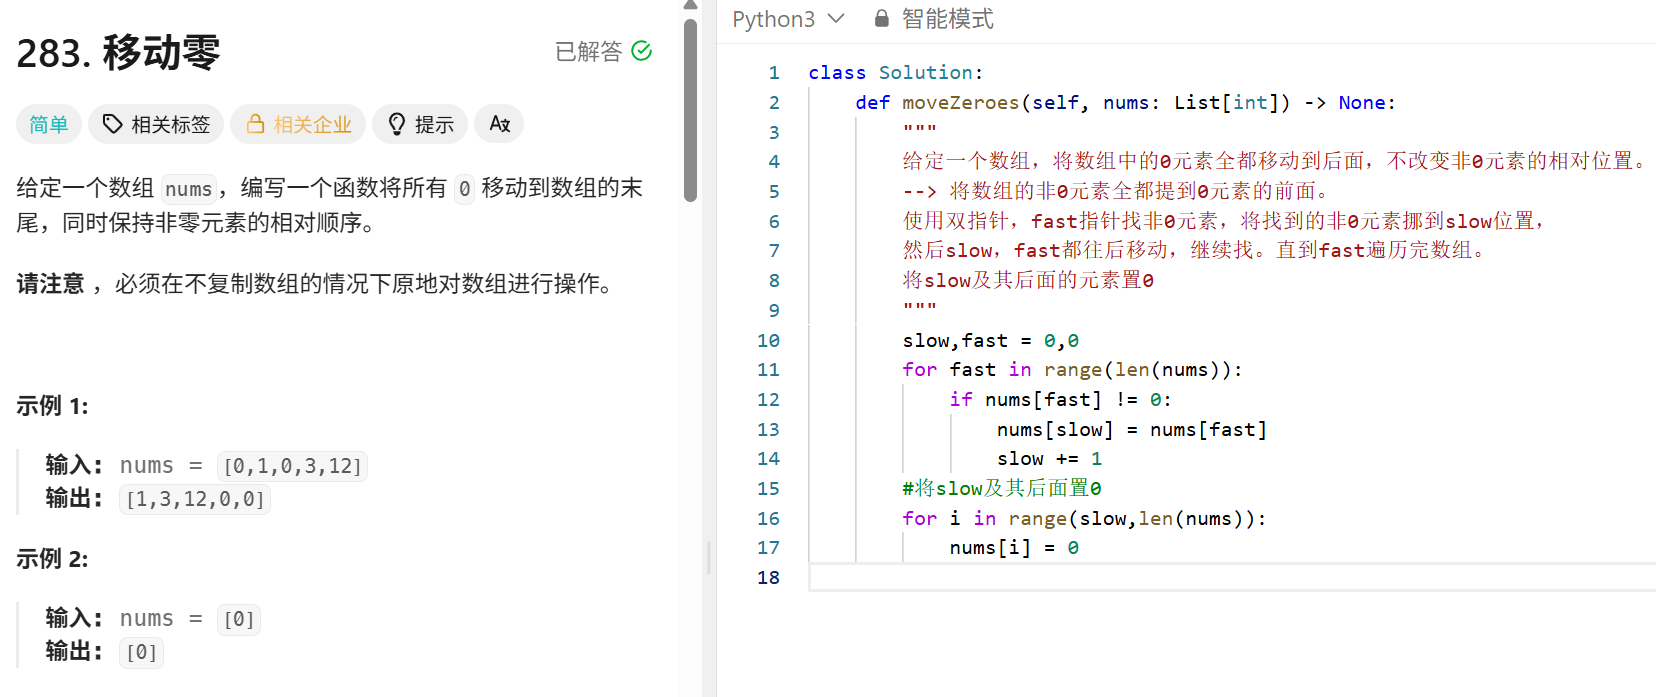
Task: Click 'nums[slow] = nums[fast]' code line
Action: pyautogui.click(x=1132, y=430)
